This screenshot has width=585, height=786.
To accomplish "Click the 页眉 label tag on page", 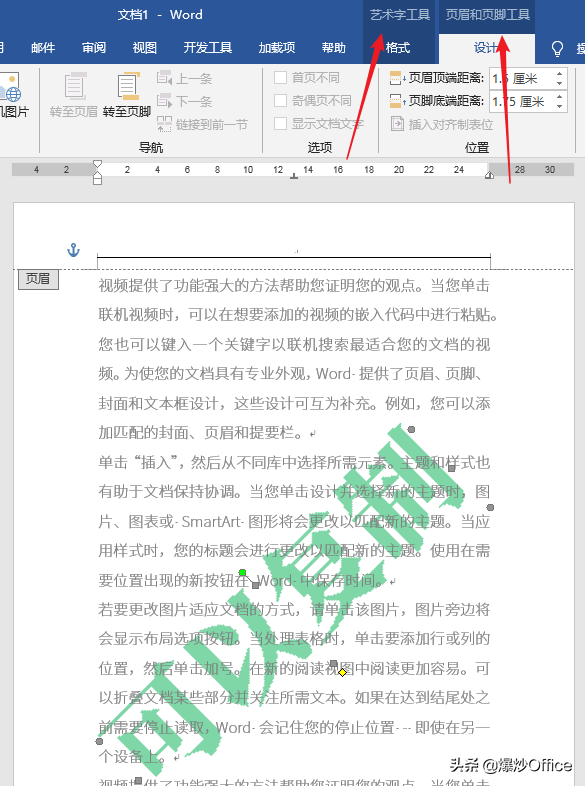I will coord(38,279).
